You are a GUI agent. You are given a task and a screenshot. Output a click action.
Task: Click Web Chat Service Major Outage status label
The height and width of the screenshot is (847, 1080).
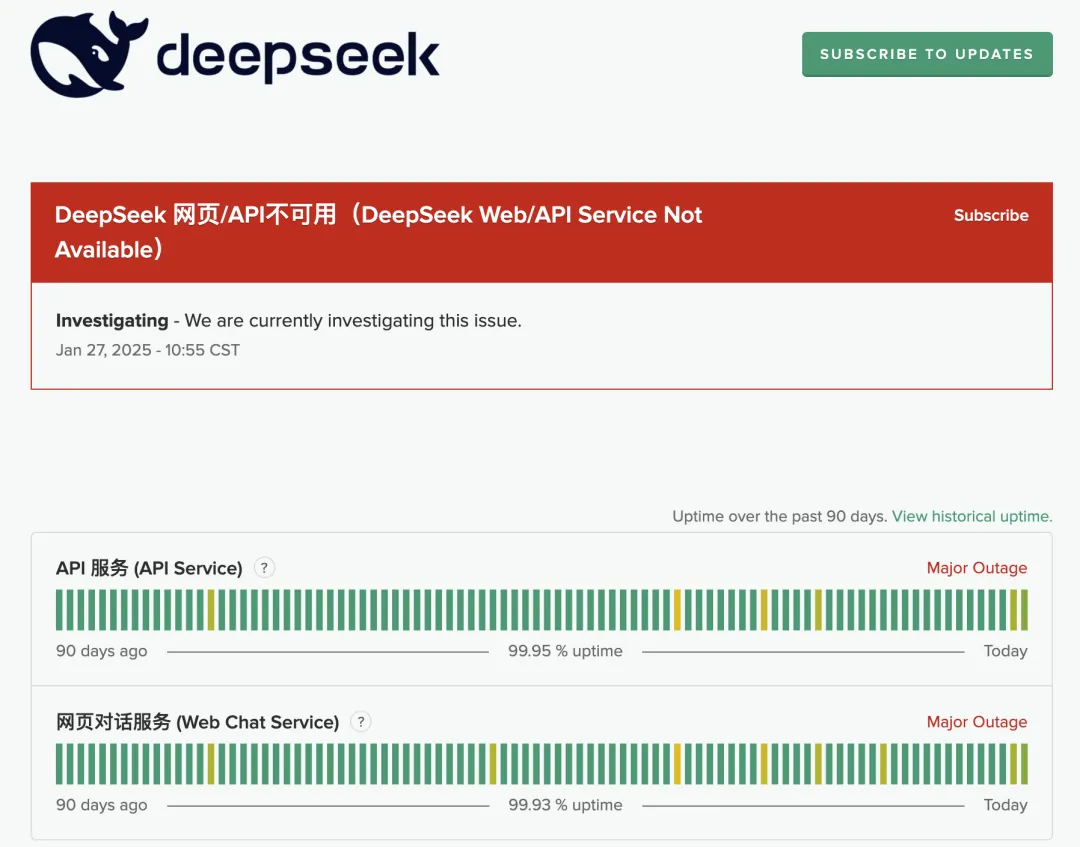(977, 722)
